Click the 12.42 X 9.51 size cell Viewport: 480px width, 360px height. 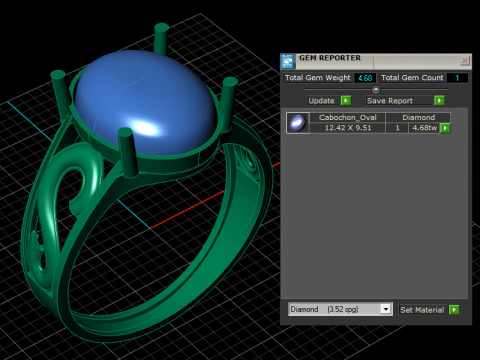pyautogui.click(x=348, y=128)
